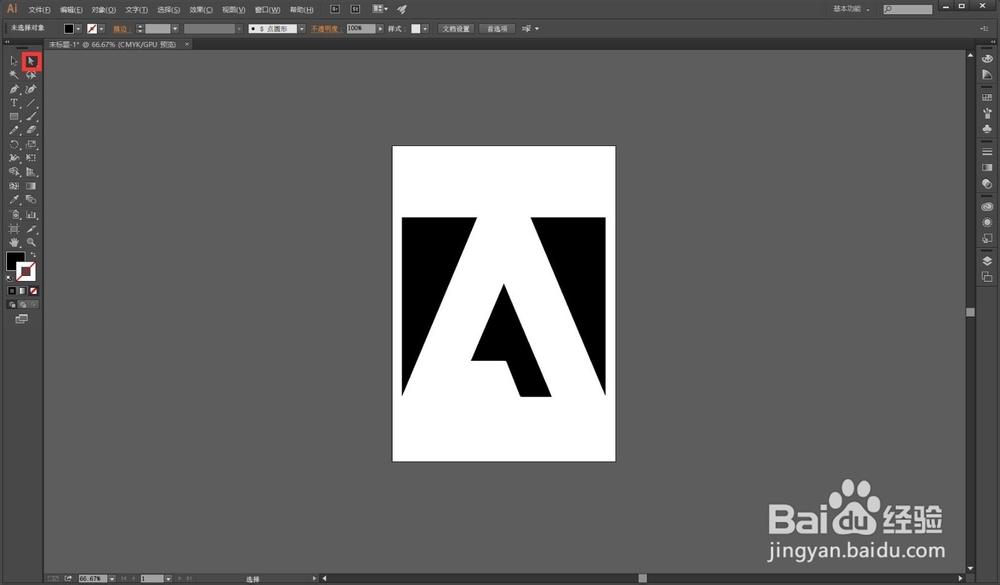This screenshot has width=1000, height=585.
Task: Select the Rotate tool
Action: click(x=13, y=144)
